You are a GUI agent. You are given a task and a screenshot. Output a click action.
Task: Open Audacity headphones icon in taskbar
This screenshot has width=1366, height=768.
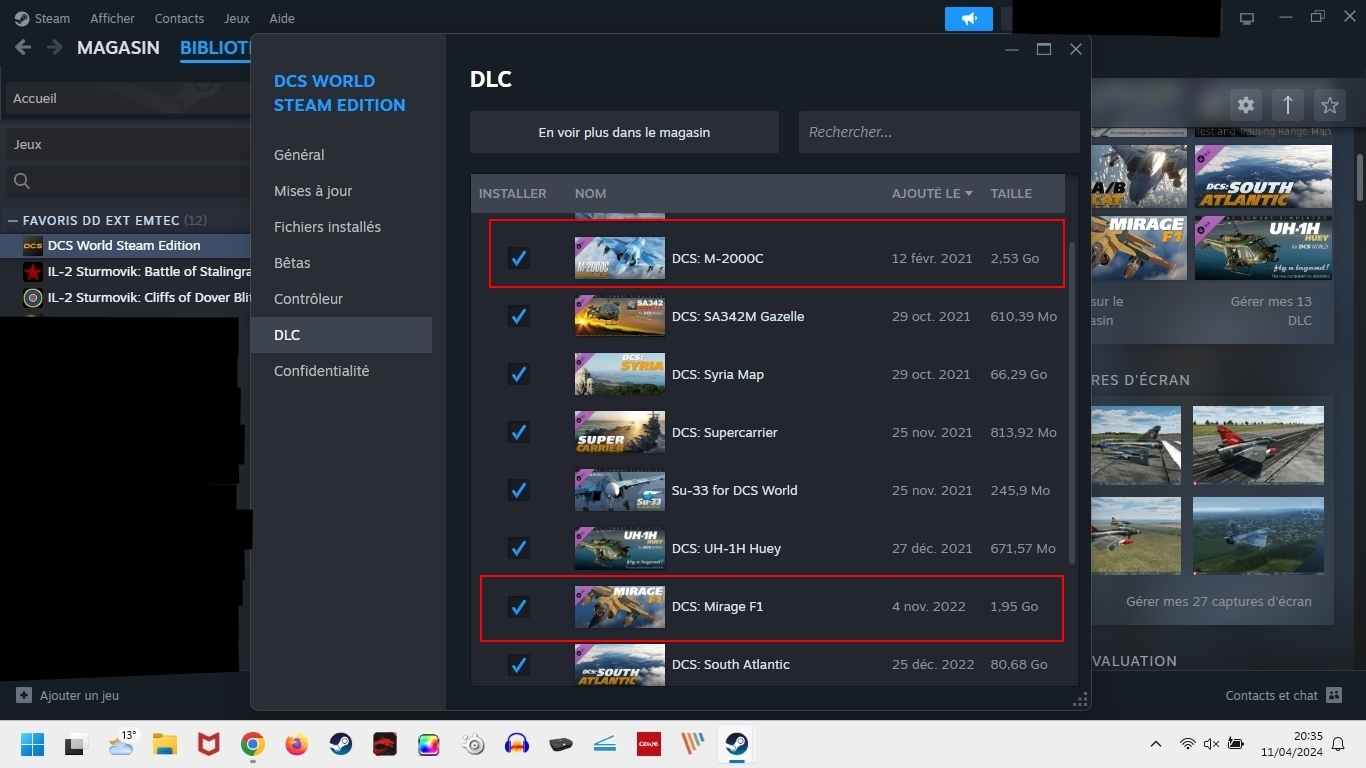click(516, 744)
